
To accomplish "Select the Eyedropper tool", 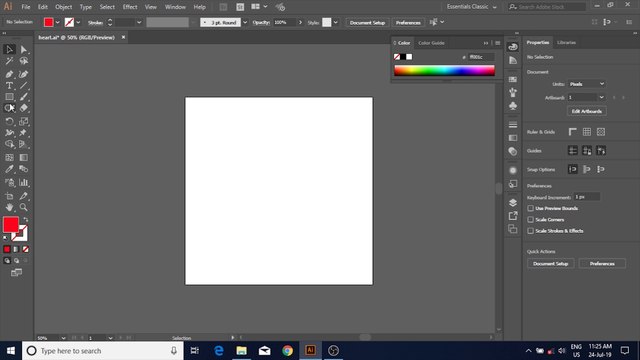I will click(x=9, y=169).
